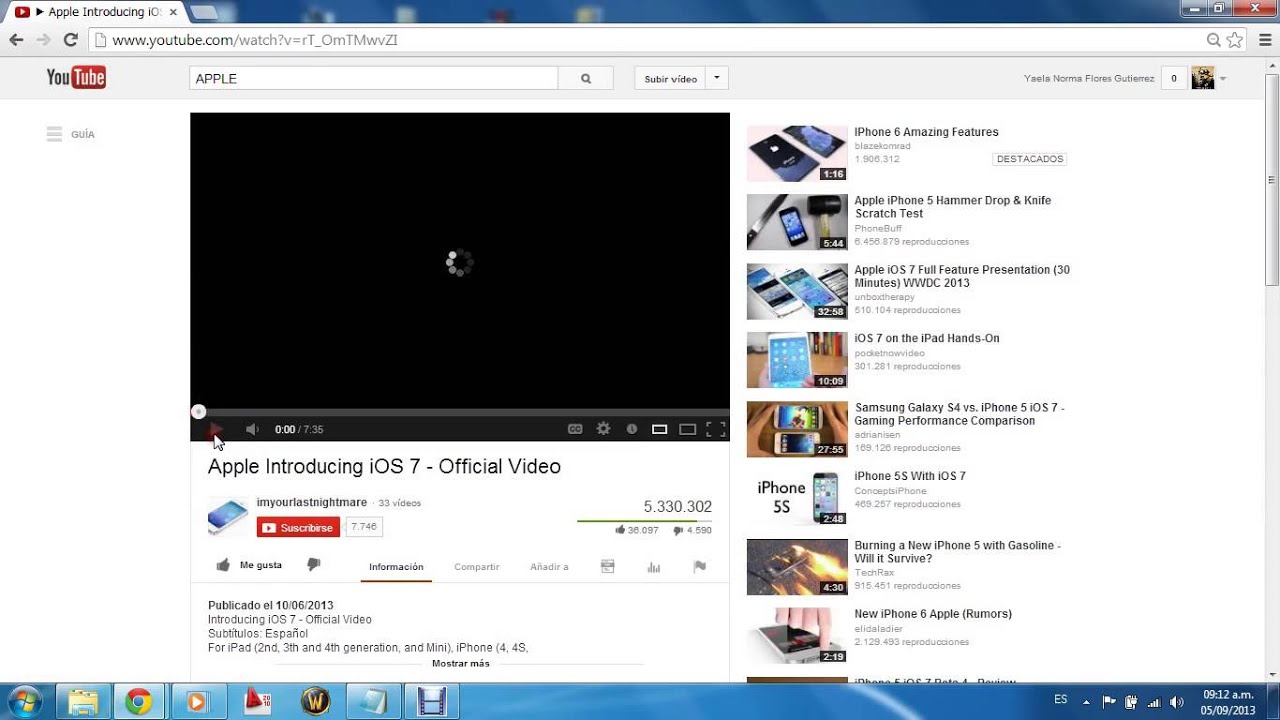Open the imyourlastnightmare channel avatar
This screenshot has height=720, width=1280.
[228, 516]
